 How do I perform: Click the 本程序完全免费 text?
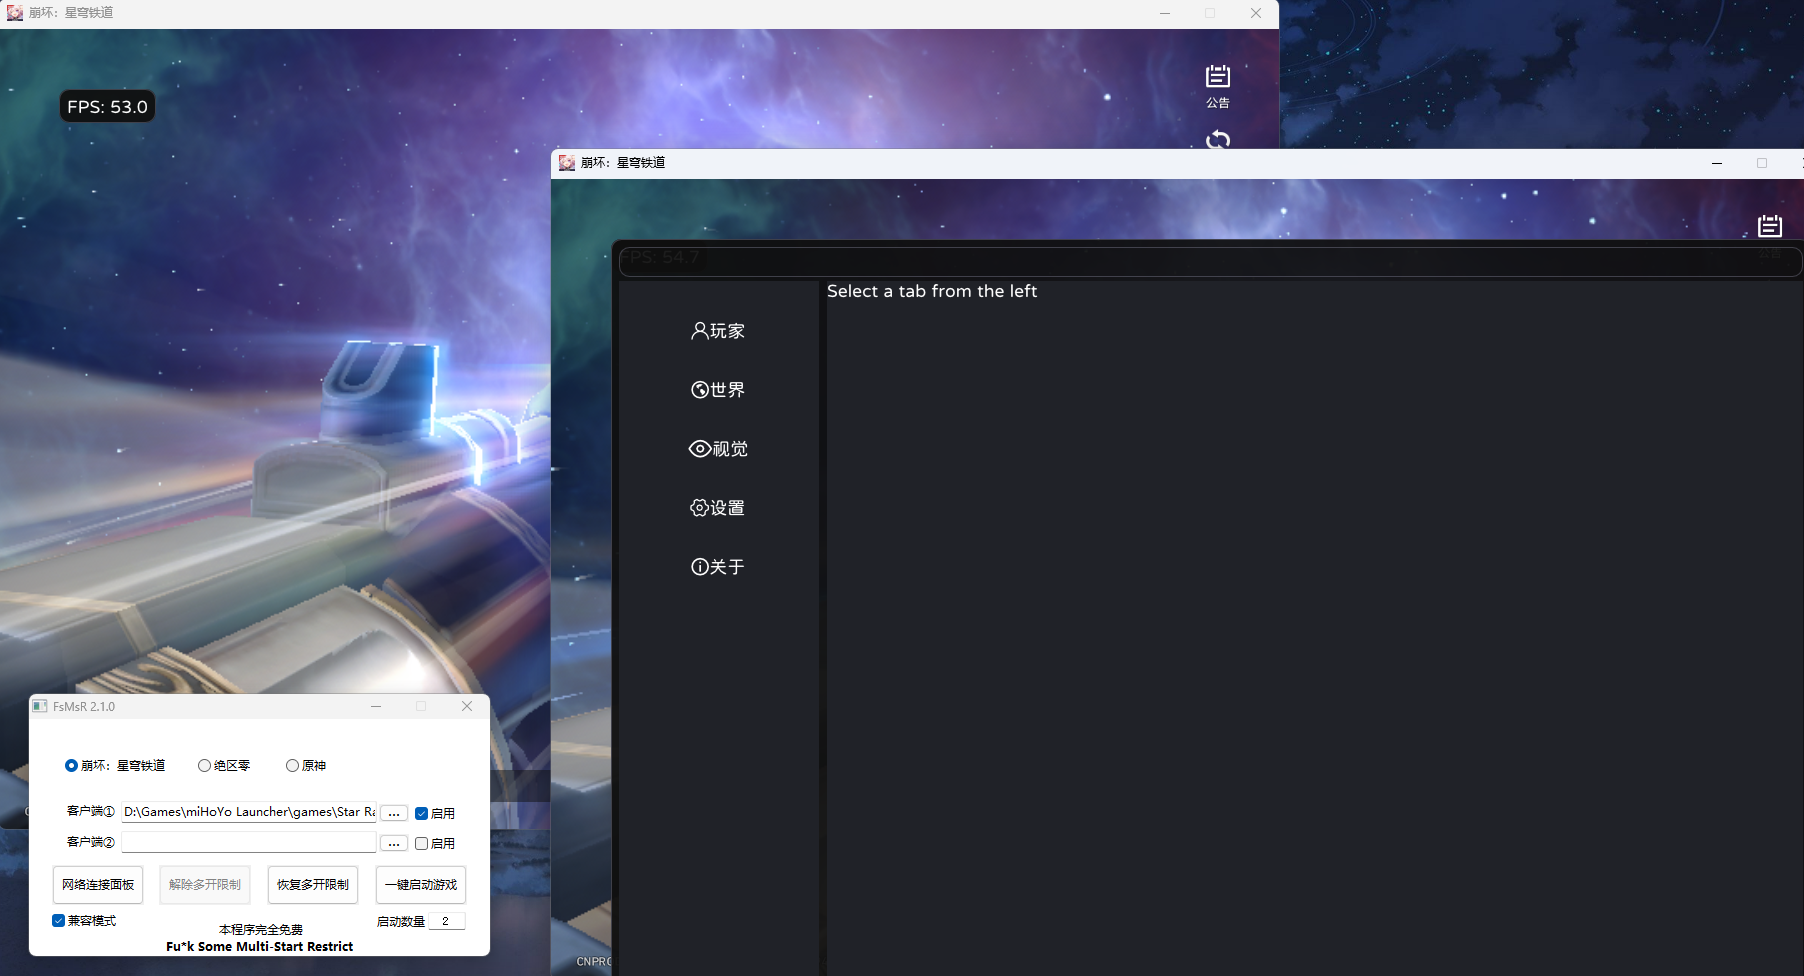pyautogui.click(x=261, y=930)
